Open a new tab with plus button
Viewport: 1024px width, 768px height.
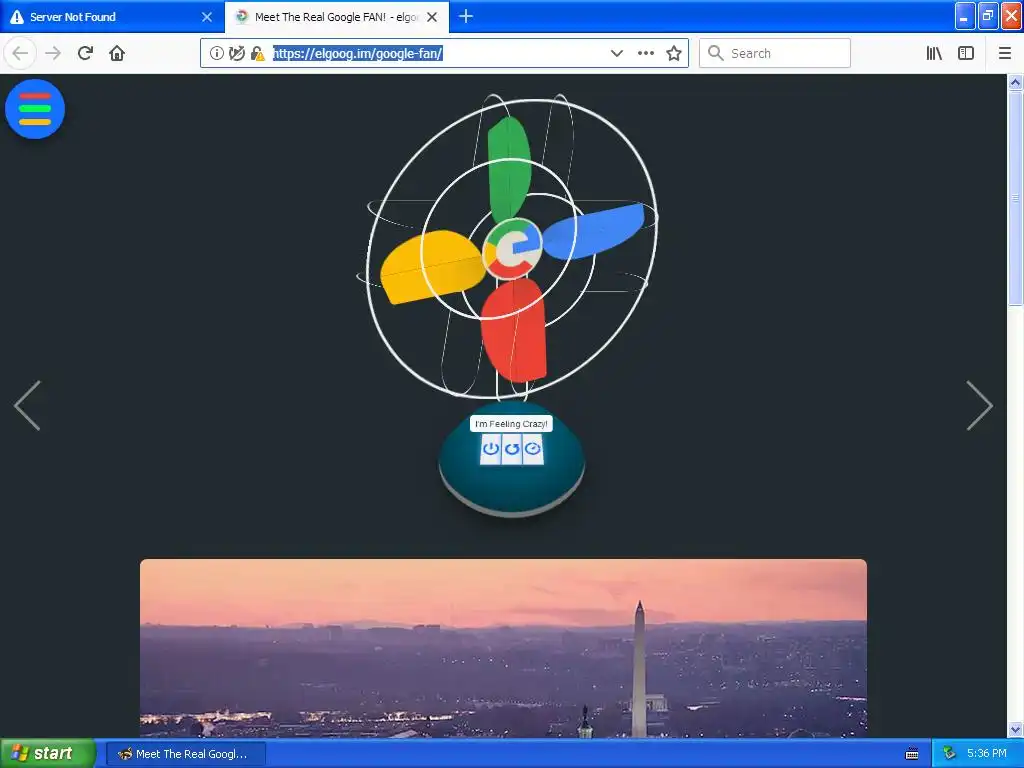pos(466,16)
